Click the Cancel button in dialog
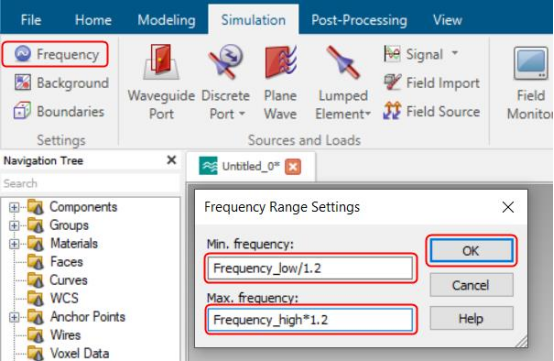554x361 pixels. 471,285
